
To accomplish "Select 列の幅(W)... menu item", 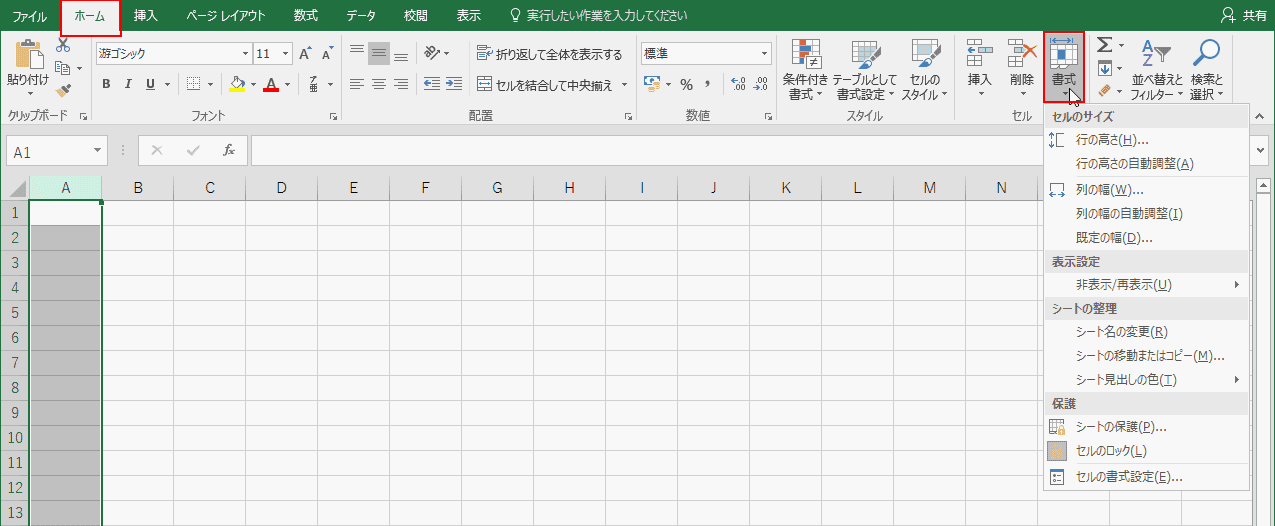I will tap(1146, 190).
